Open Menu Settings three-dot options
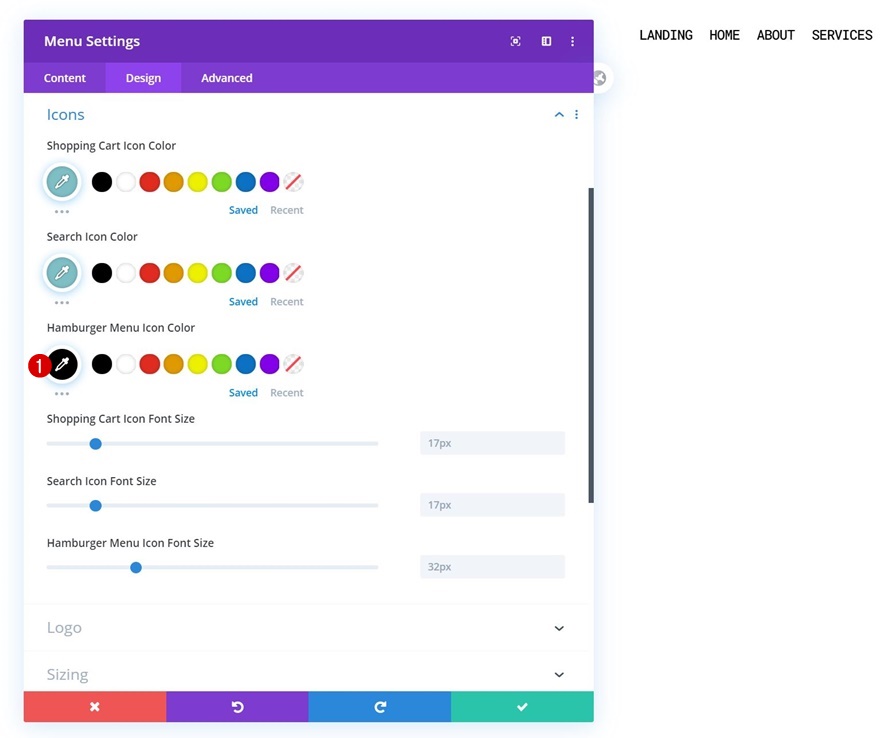This screenshot has width=880, height=738. click(572, 41)
